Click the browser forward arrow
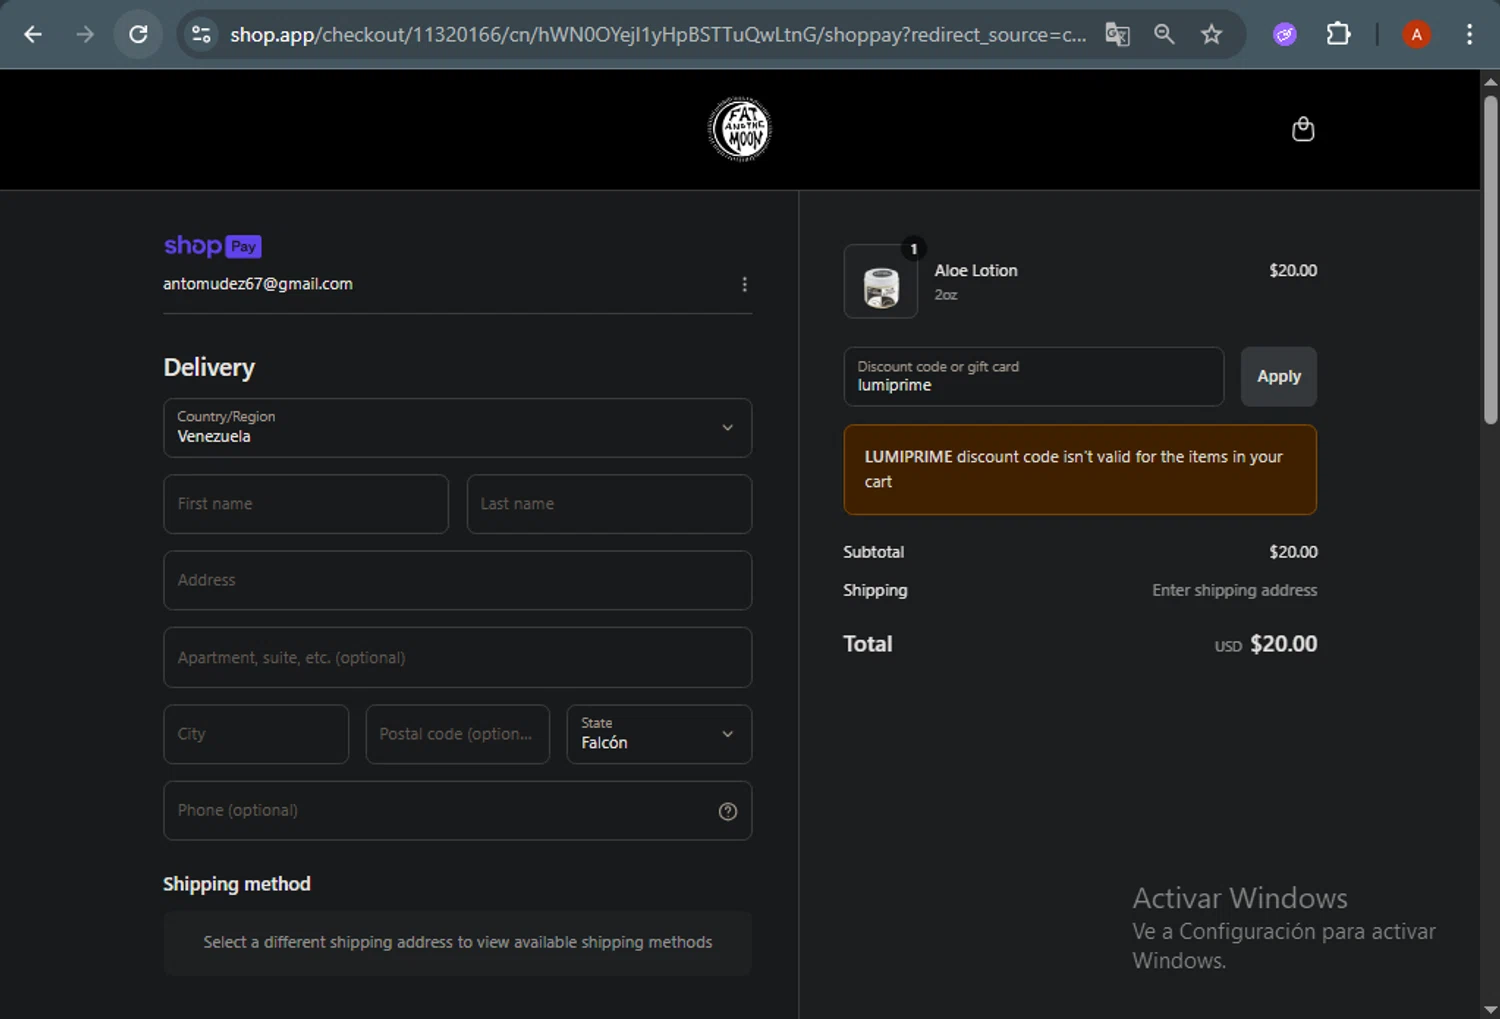 pos(85,35)
